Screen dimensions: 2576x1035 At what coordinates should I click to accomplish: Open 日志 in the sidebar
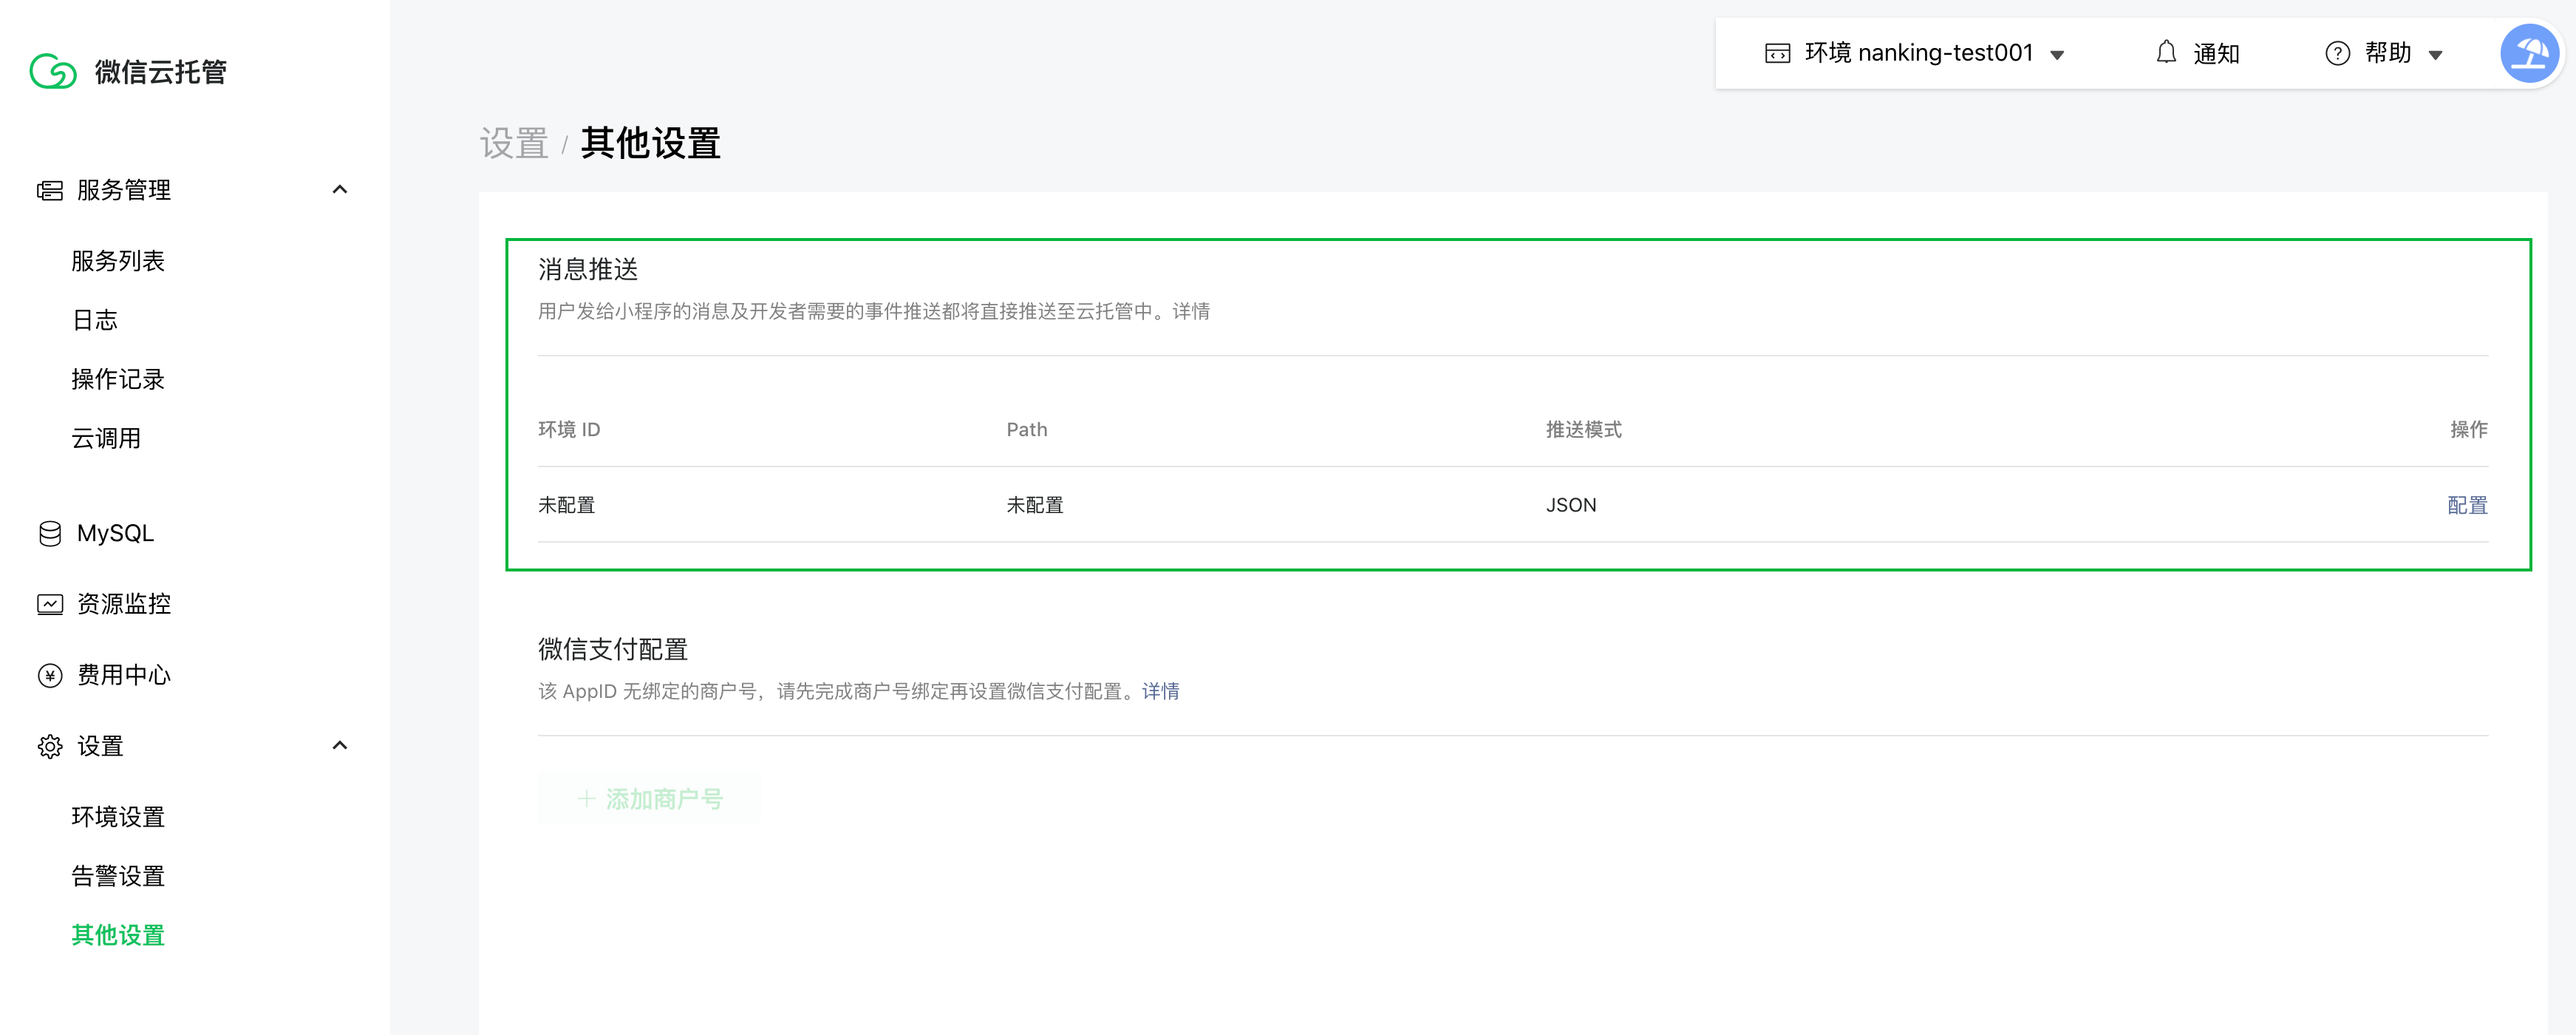(95, 320)
